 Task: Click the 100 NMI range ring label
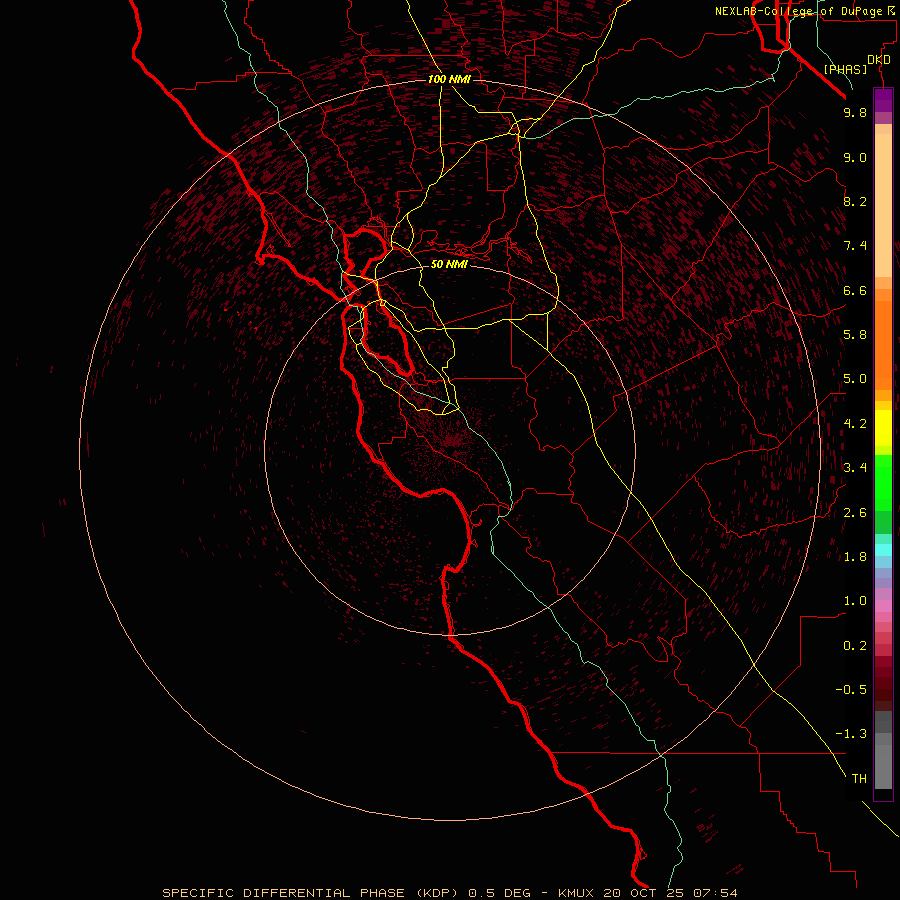pos(449,79)
